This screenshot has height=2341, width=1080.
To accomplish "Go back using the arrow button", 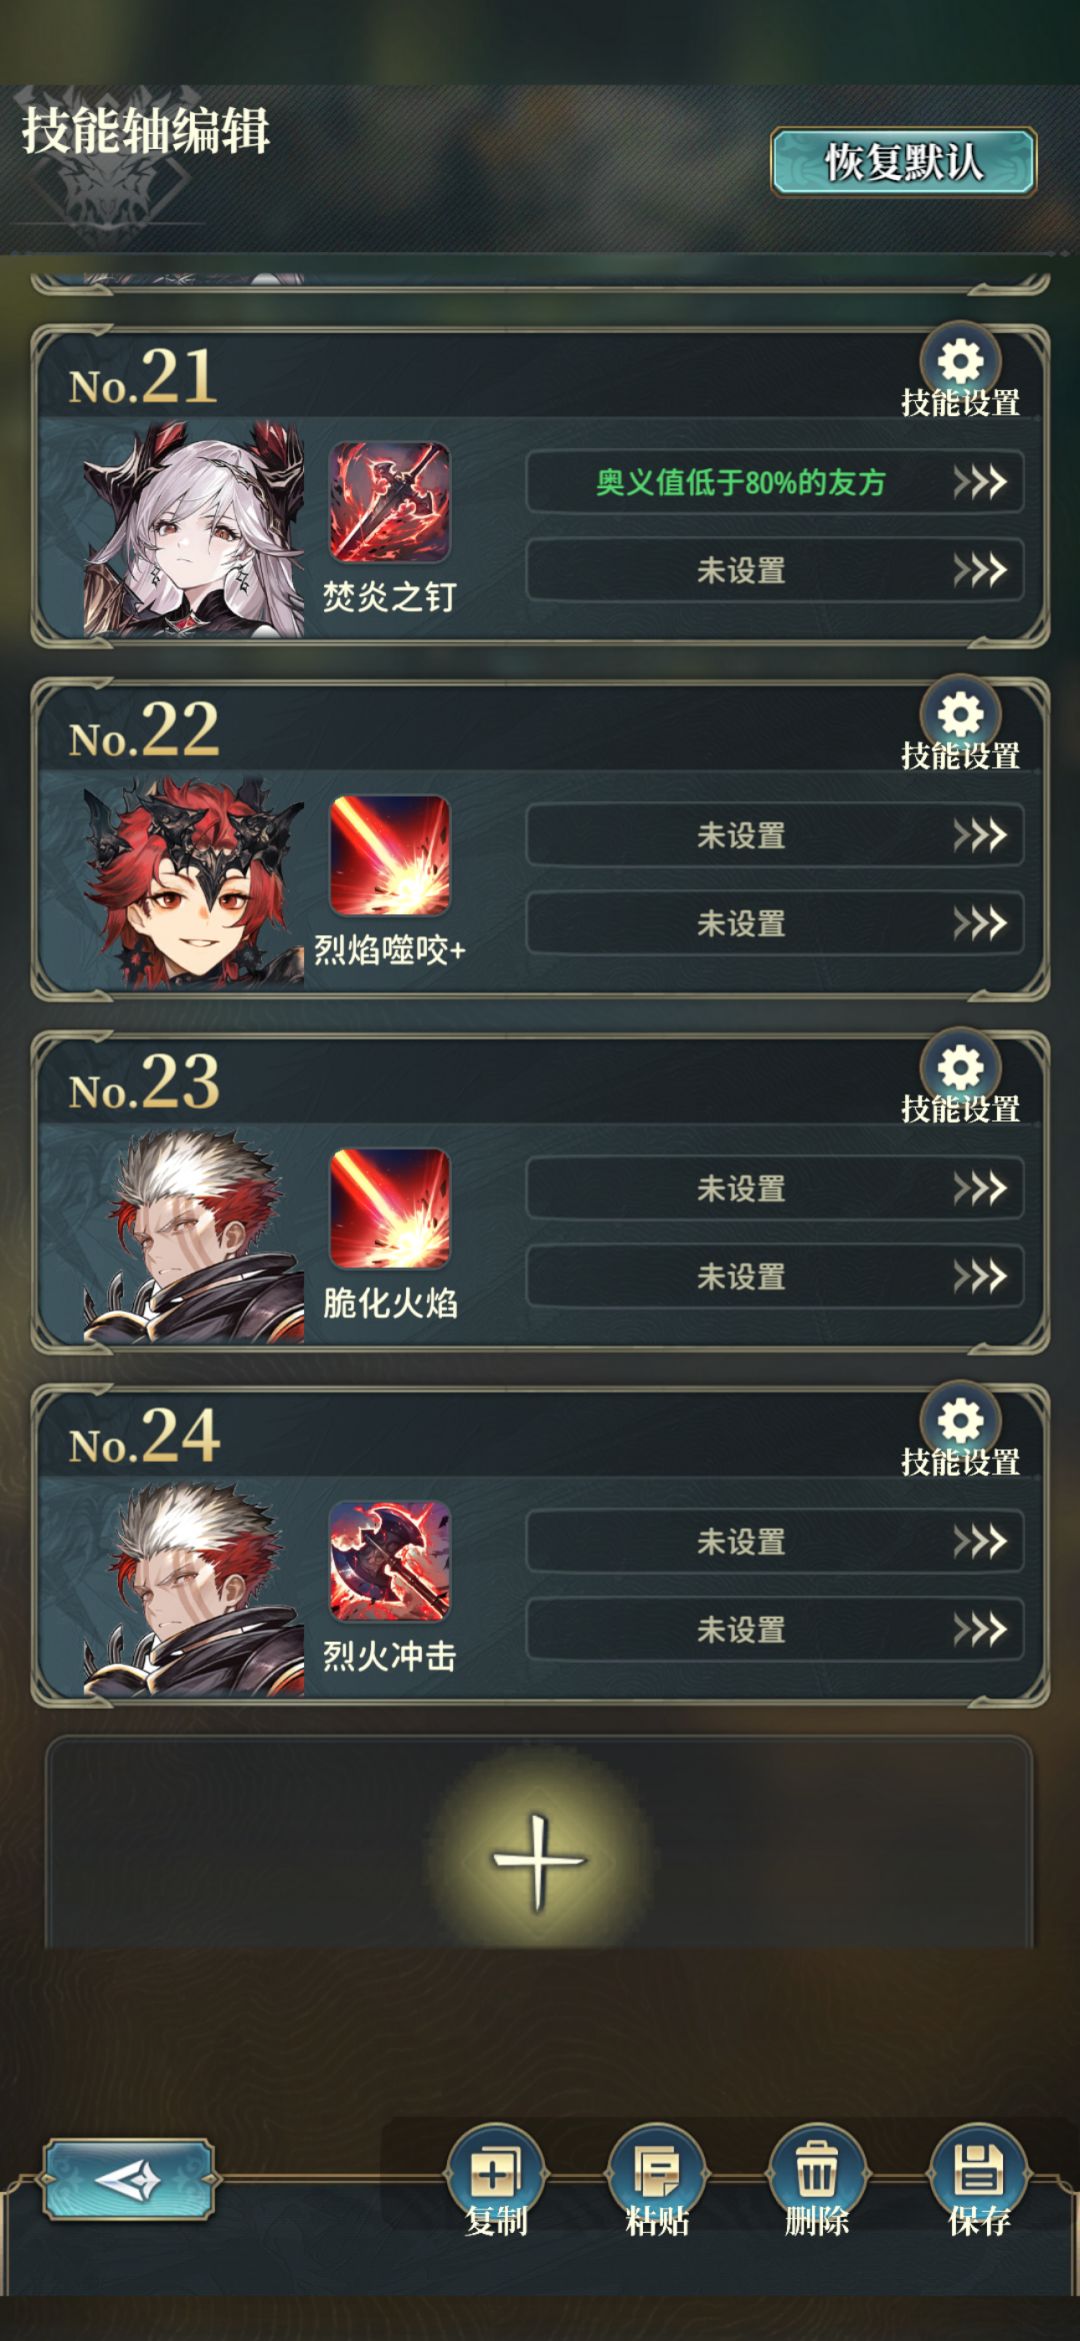I will point(129,2180).
